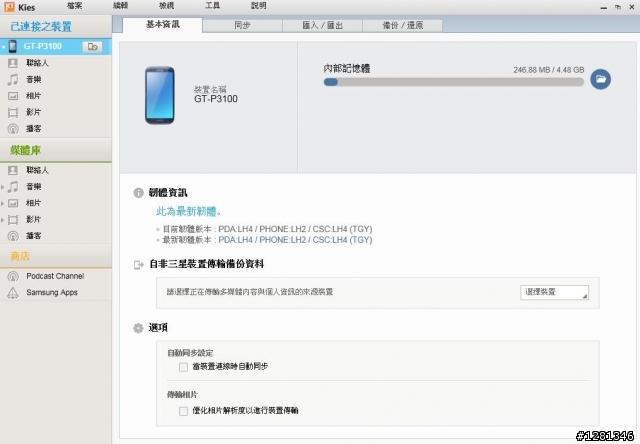Open library 音樂 music icon under 媒體庫
The image size is (640, 444).
pos(13,187)
